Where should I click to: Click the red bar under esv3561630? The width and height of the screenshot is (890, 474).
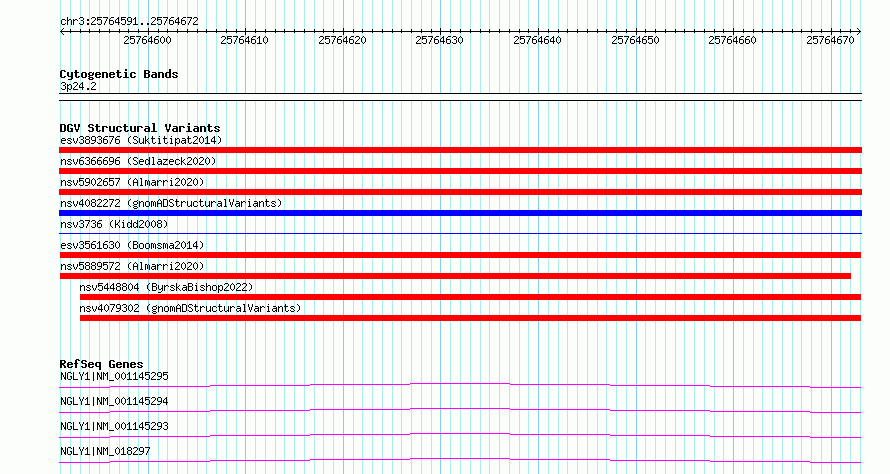click(460, 255)
